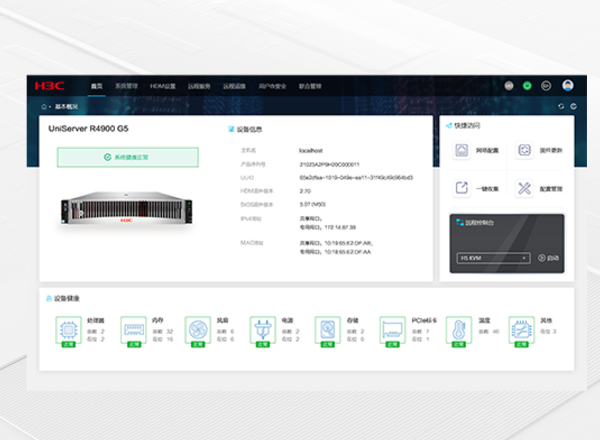Open the user avatar menu
Screen dimensions: 600x440
(568, 85)
